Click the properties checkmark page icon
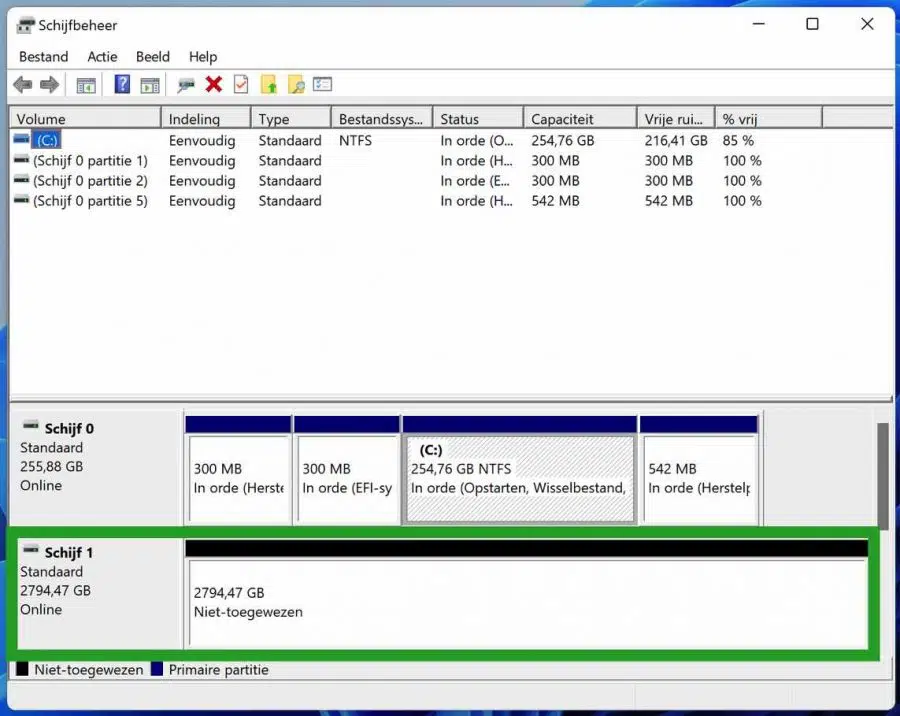This screenshot has height=716, width=900. [x=241, y=84]
